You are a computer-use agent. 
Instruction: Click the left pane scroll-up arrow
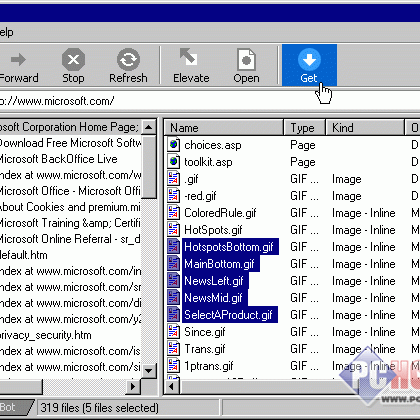(x=149, y=127)
